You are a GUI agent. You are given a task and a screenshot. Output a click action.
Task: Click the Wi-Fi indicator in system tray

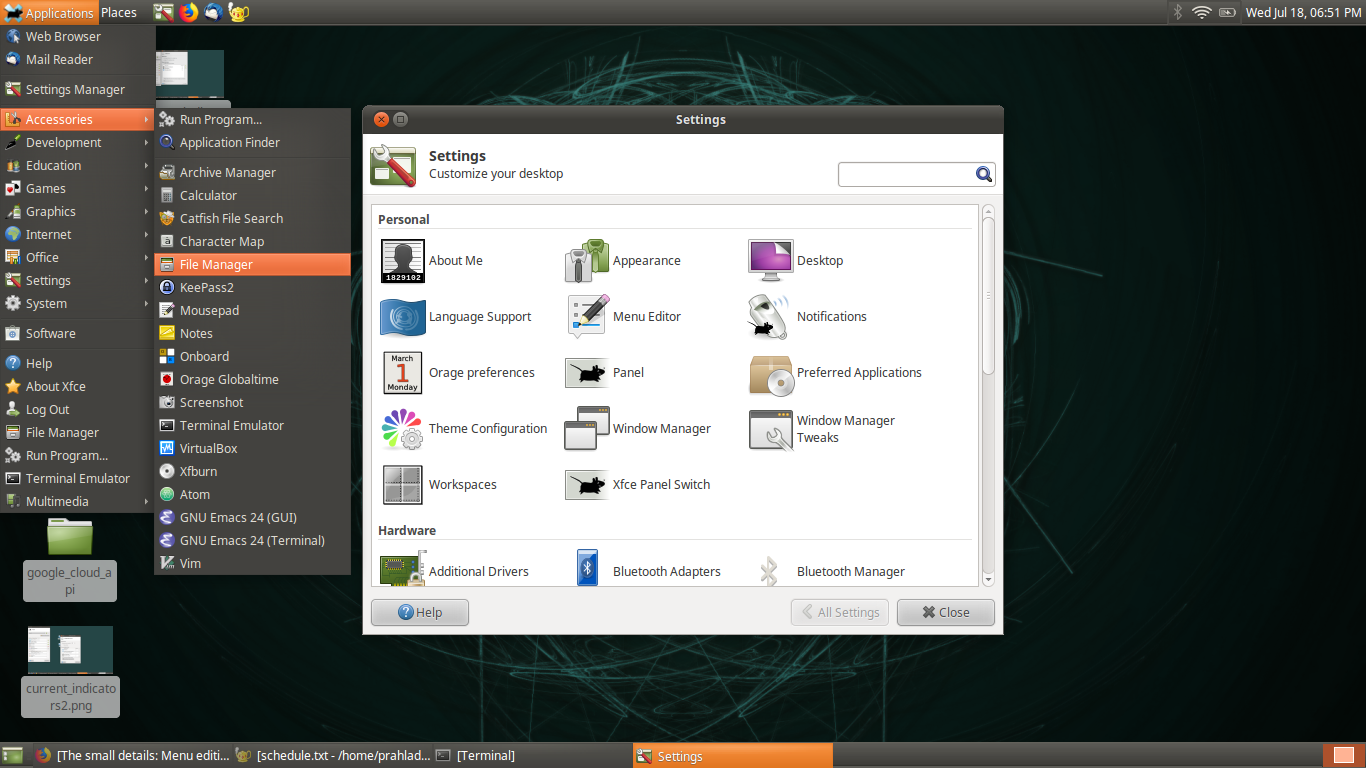click(1201, 12)
